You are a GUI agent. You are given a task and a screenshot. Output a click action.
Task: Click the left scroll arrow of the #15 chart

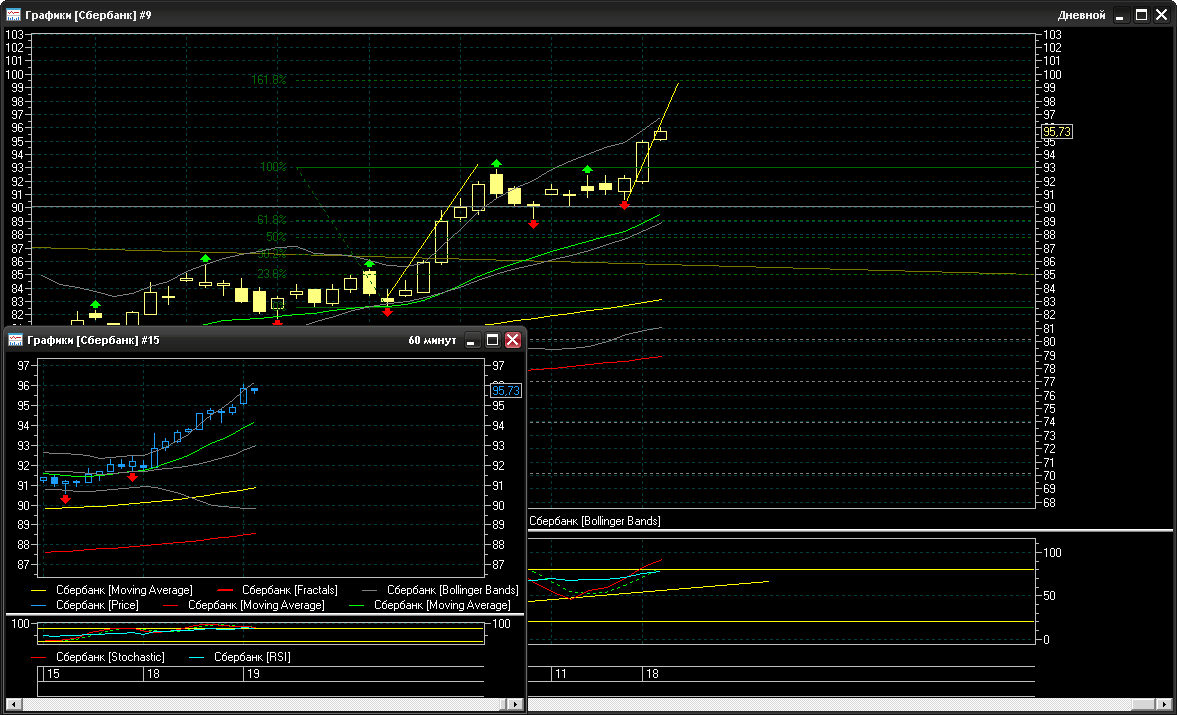[12, 704]
